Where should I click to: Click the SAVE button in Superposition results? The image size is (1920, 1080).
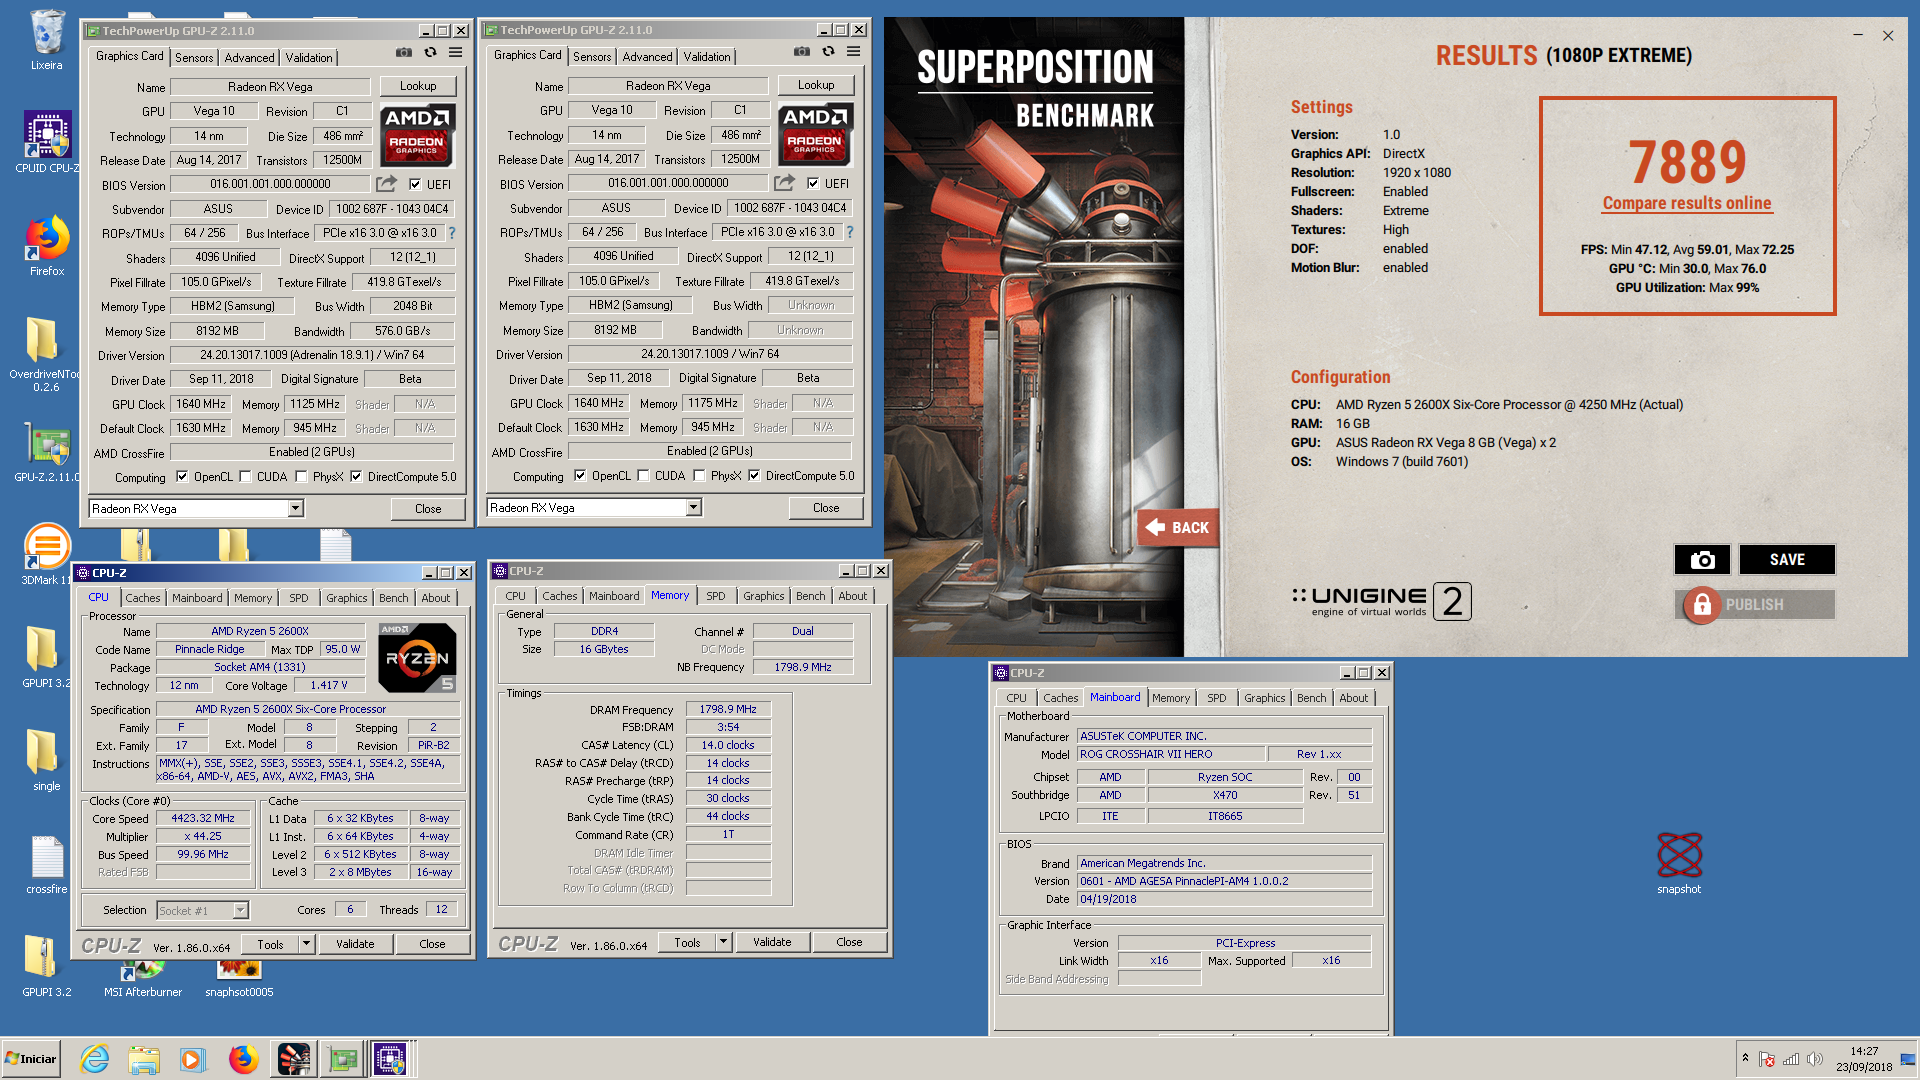(x=1787, y=560)
